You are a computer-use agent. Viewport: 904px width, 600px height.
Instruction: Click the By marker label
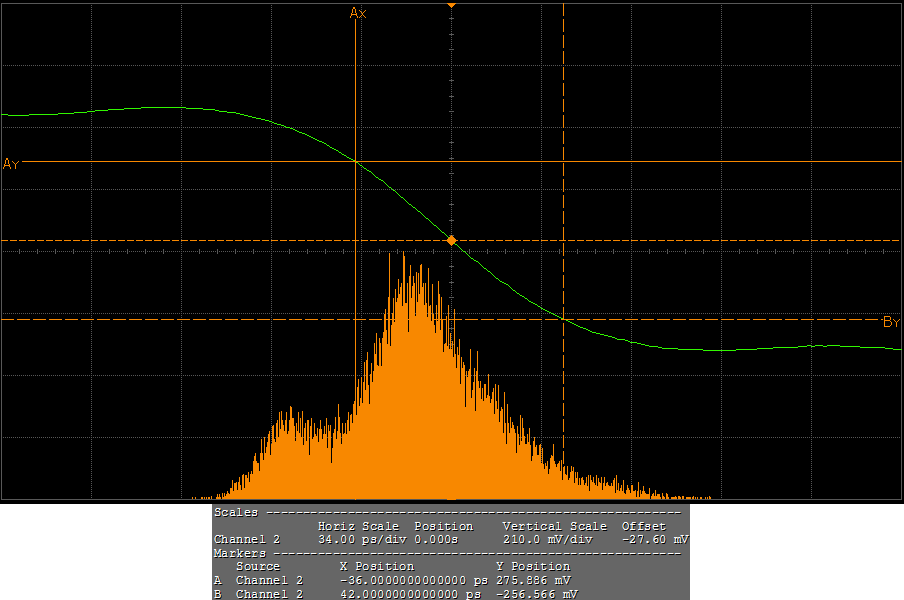coord(891,322)
